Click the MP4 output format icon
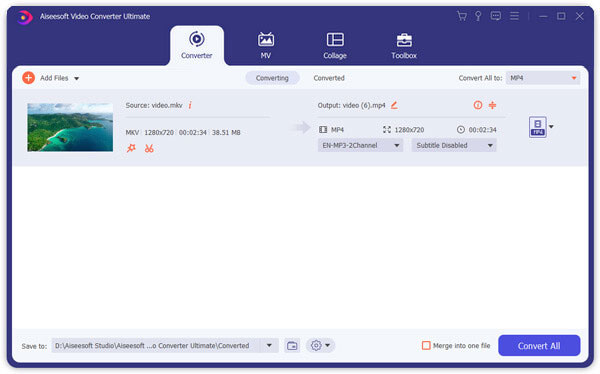This screenshot has width=600, height=374. 538,127
